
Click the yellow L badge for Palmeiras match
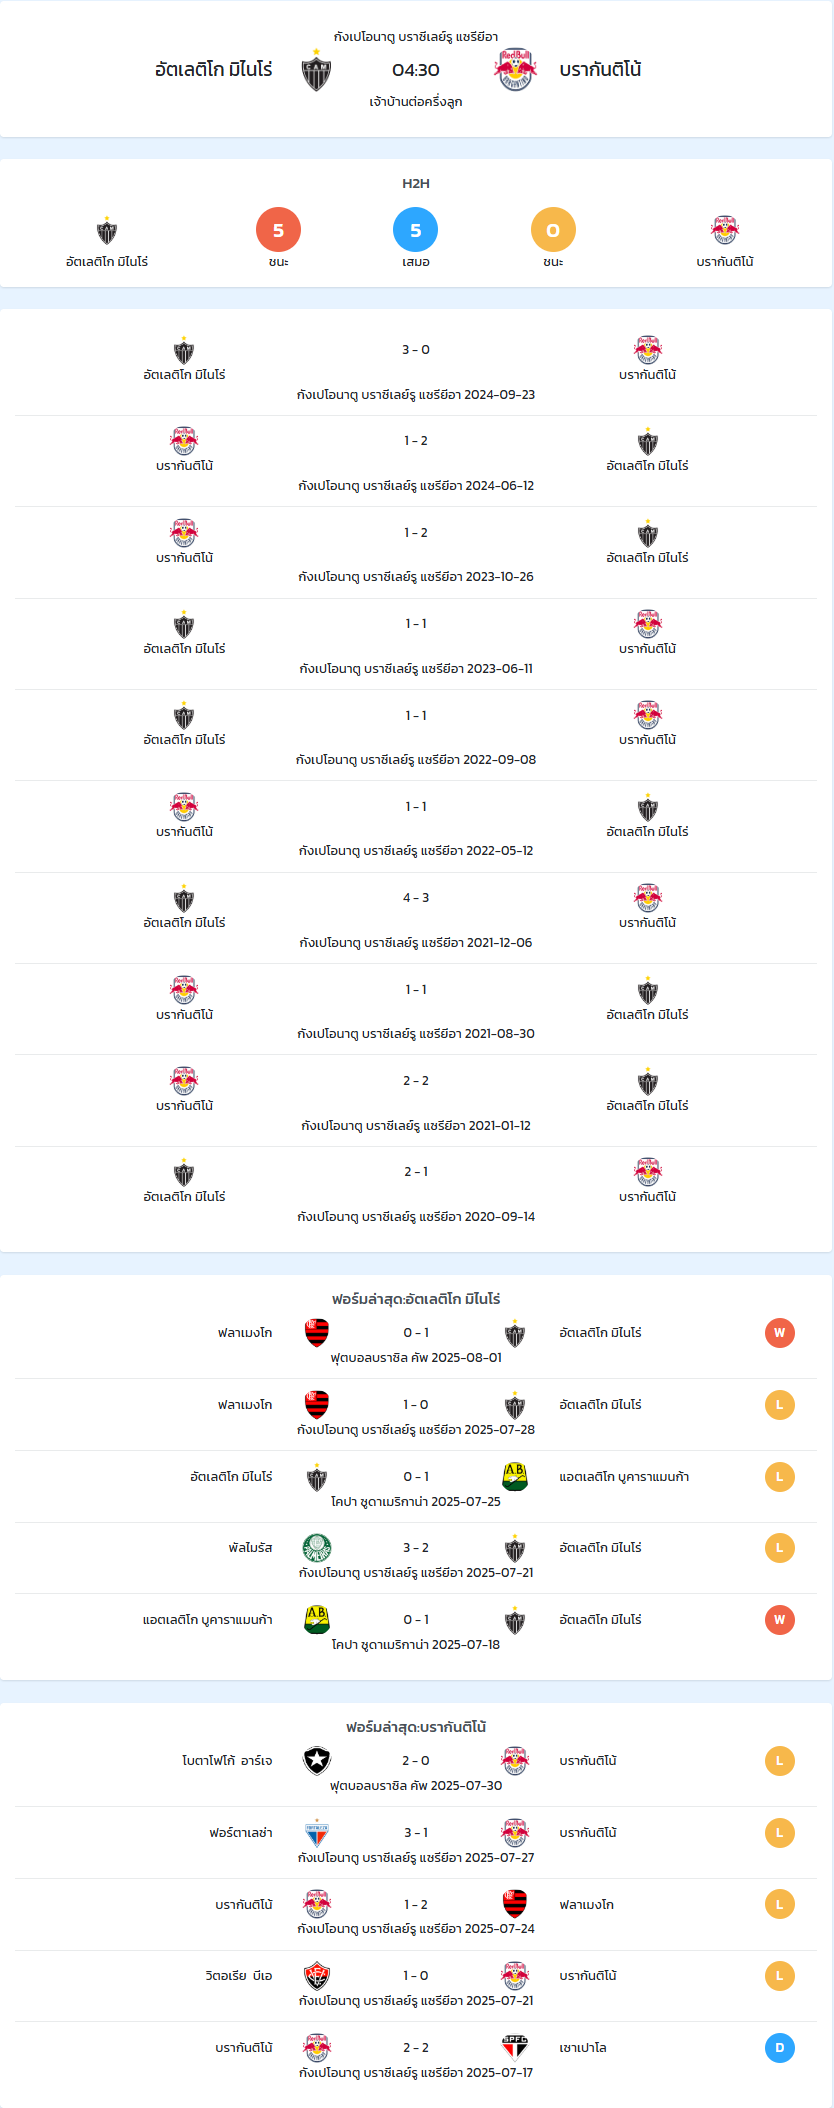pyautogui.click(x=780, y=1548)
